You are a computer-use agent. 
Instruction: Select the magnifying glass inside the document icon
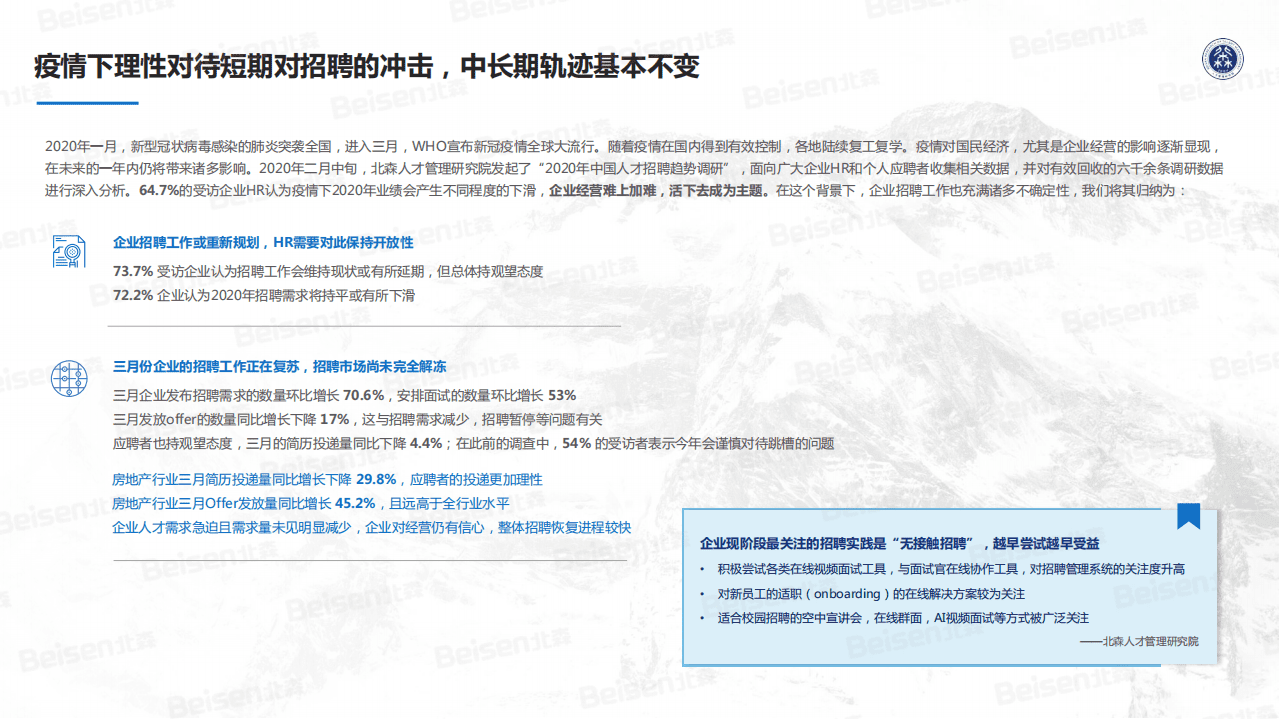click(x=72, y=250)
